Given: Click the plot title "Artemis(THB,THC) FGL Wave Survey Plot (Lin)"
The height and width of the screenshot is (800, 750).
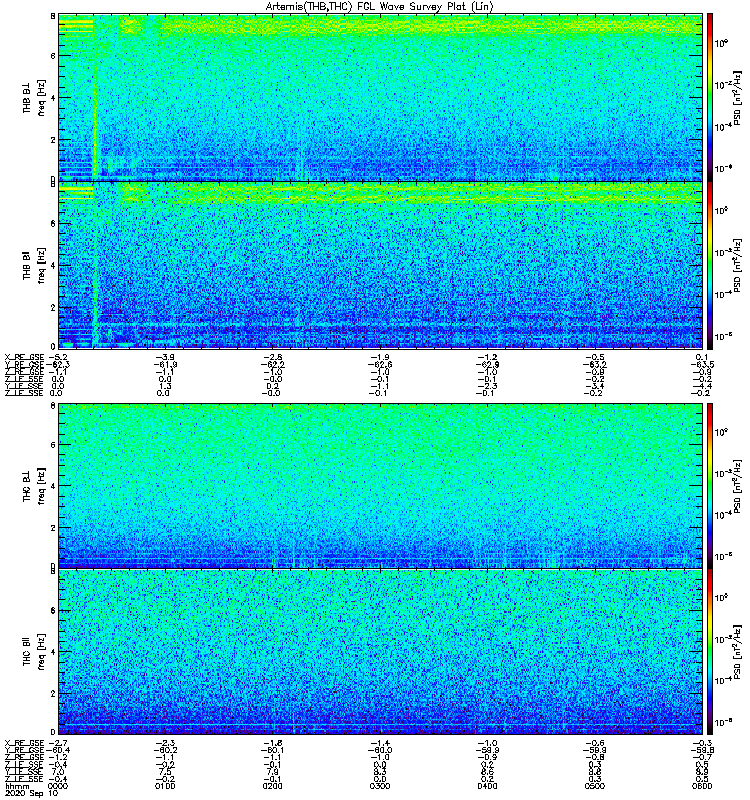Looking at the screenshot, I should click(379, 7).
